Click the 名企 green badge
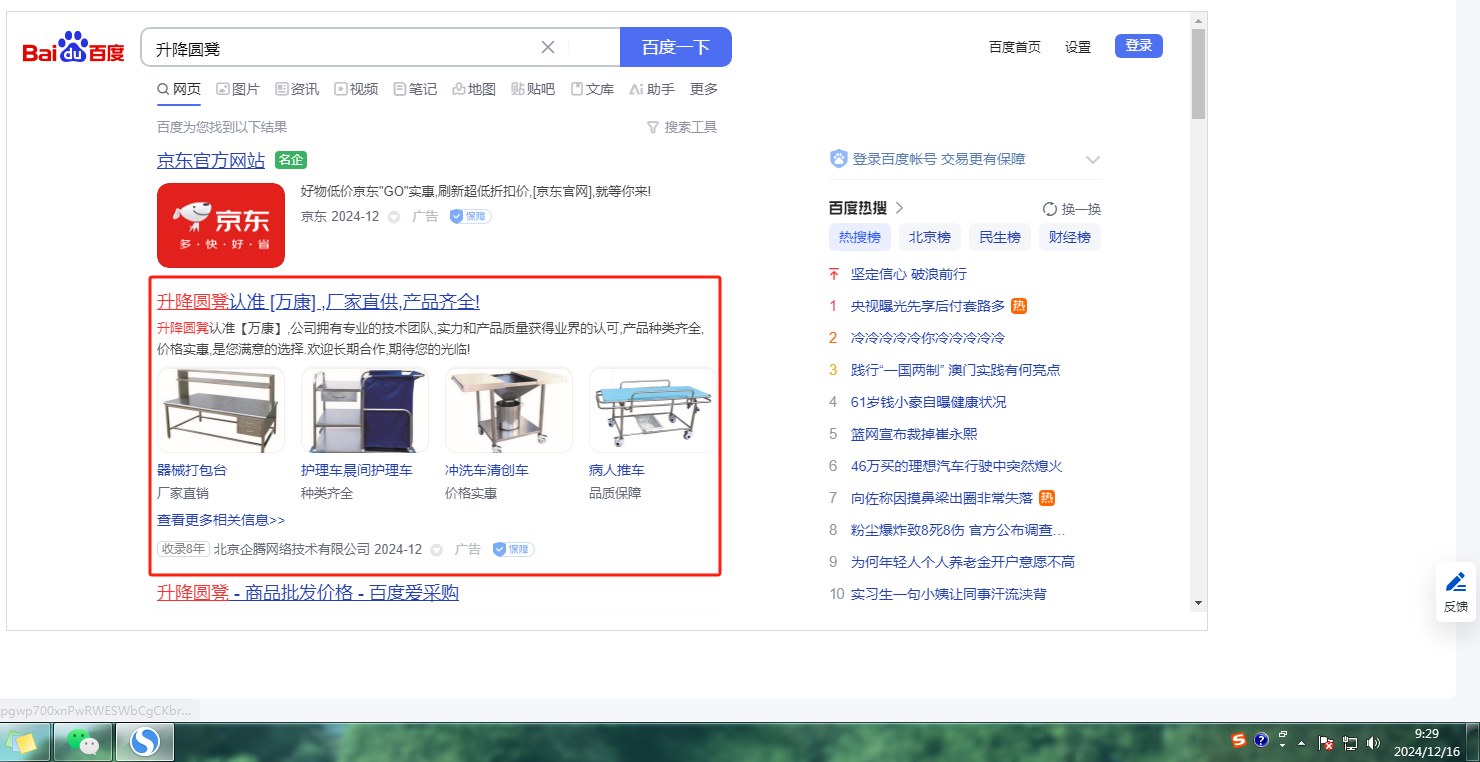Screen dimensions: 1480x762 [x=291, y=160]
